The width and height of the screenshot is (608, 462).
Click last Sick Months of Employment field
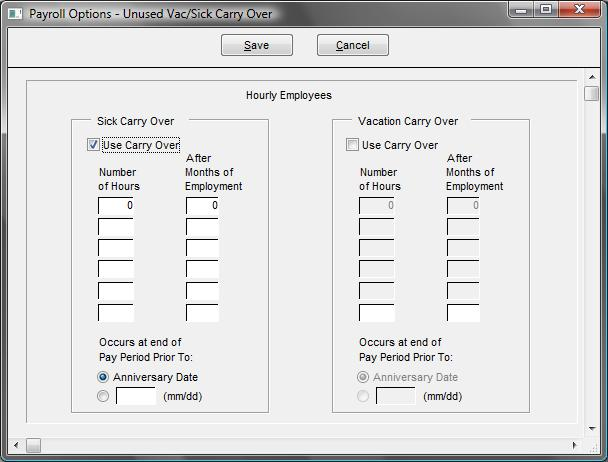(202, 313)
